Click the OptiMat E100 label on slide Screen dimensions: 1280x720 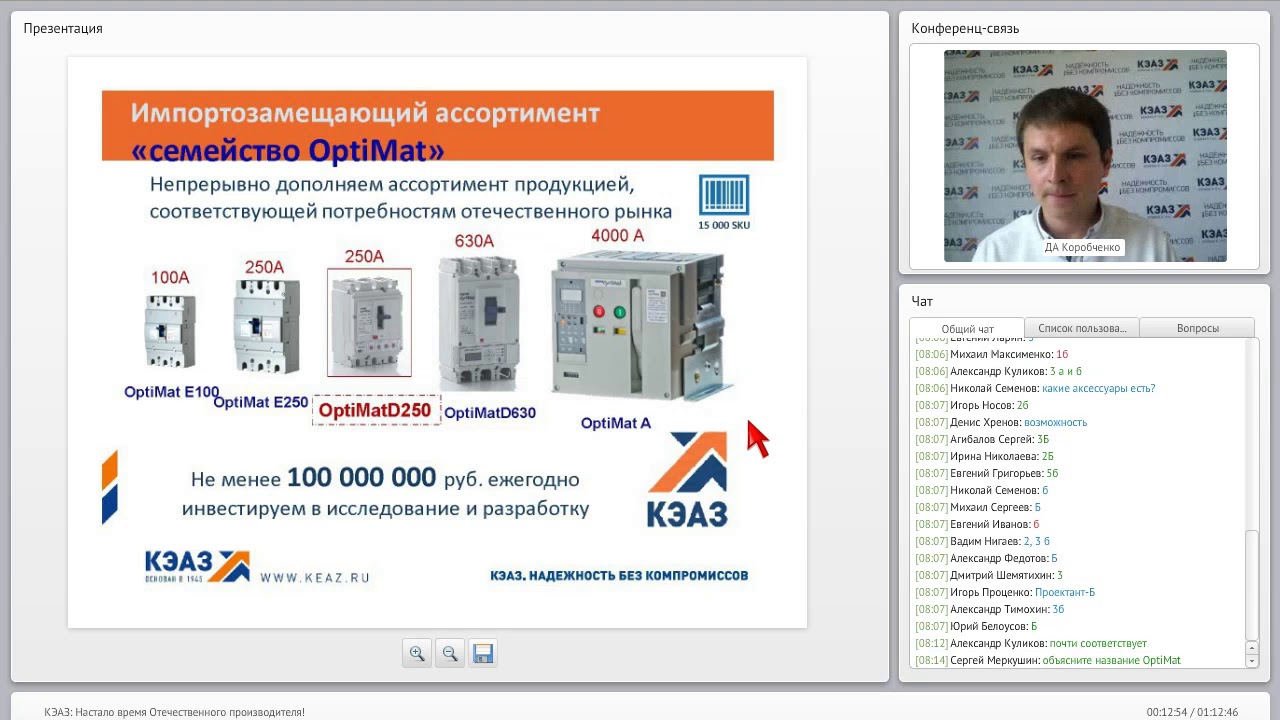point(171,392)
